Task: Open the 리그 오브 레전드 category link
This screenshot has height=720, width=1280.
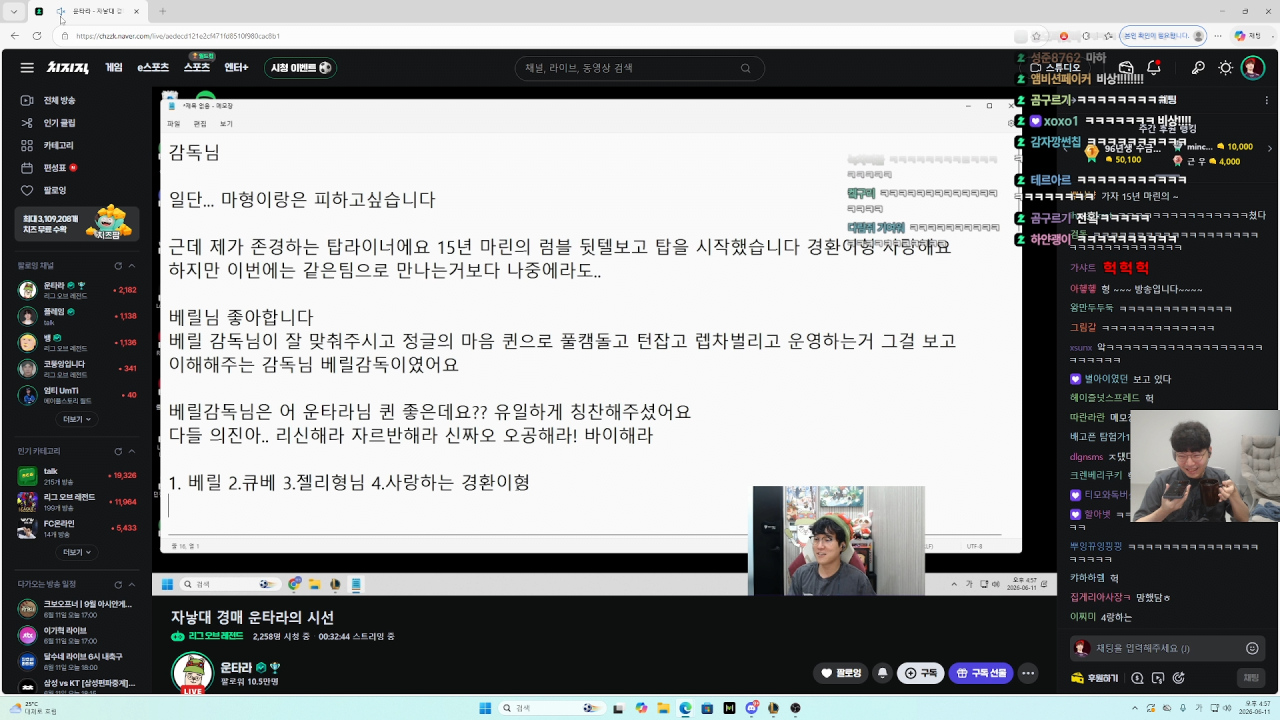Action: point(207,636)
